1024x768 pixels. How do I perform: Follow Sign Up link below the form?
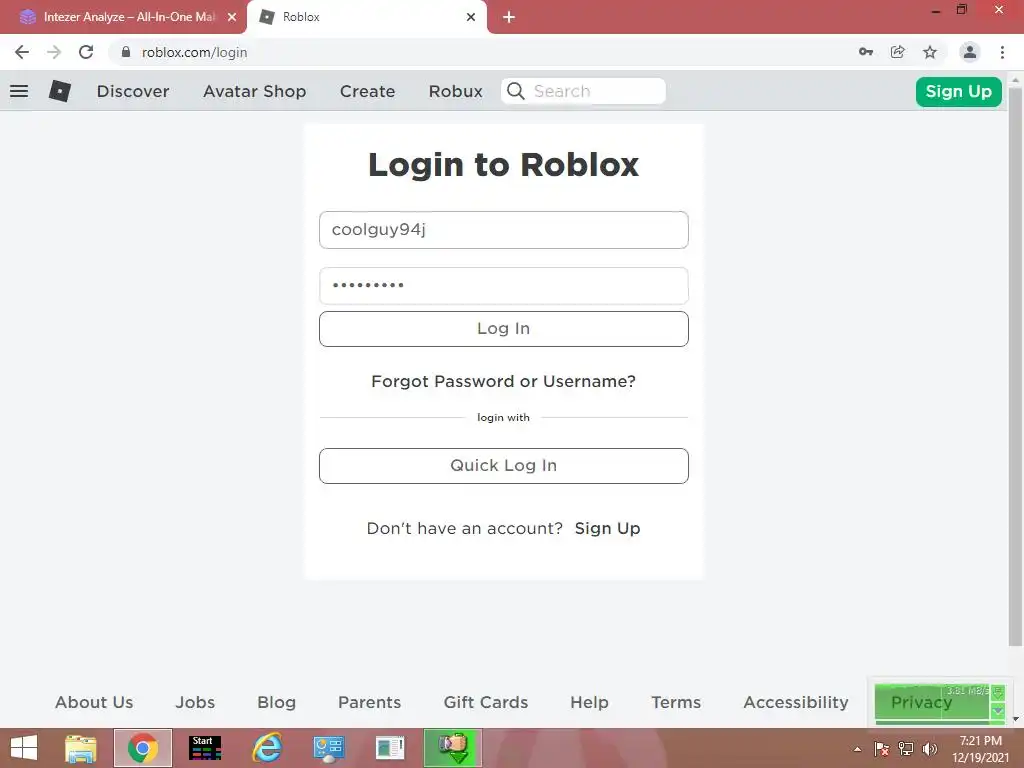click(x=607, y=528)
